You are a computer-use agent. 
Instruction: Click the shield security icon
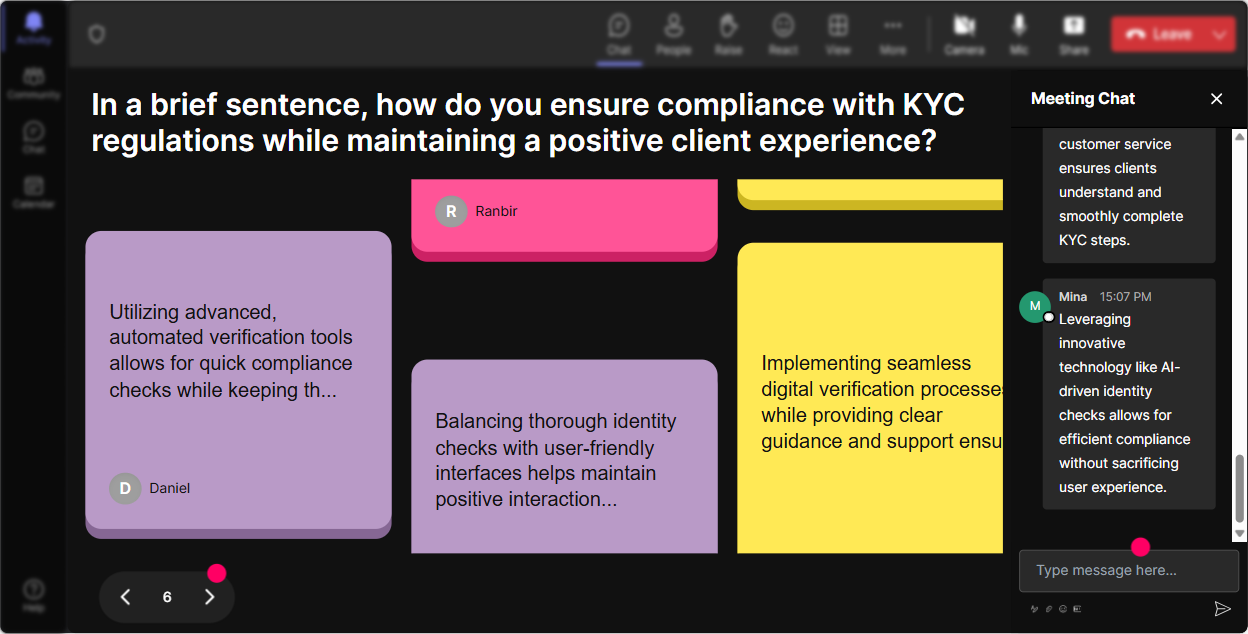point(96,35)
